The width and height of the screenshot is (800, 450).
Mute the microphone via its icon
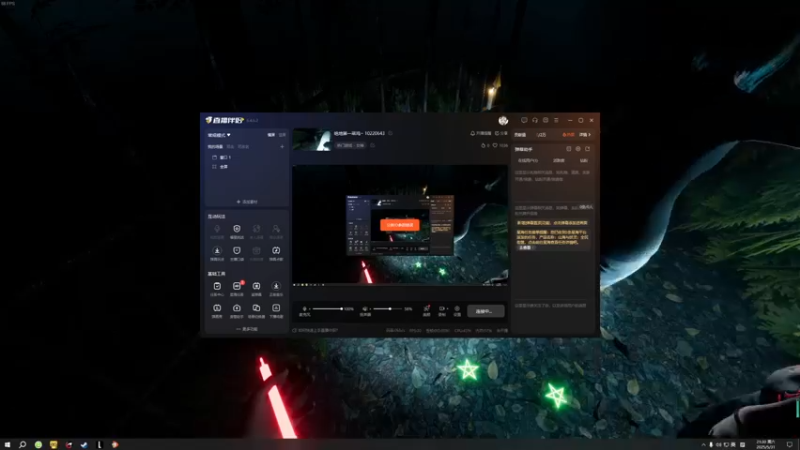pos(305,309)
